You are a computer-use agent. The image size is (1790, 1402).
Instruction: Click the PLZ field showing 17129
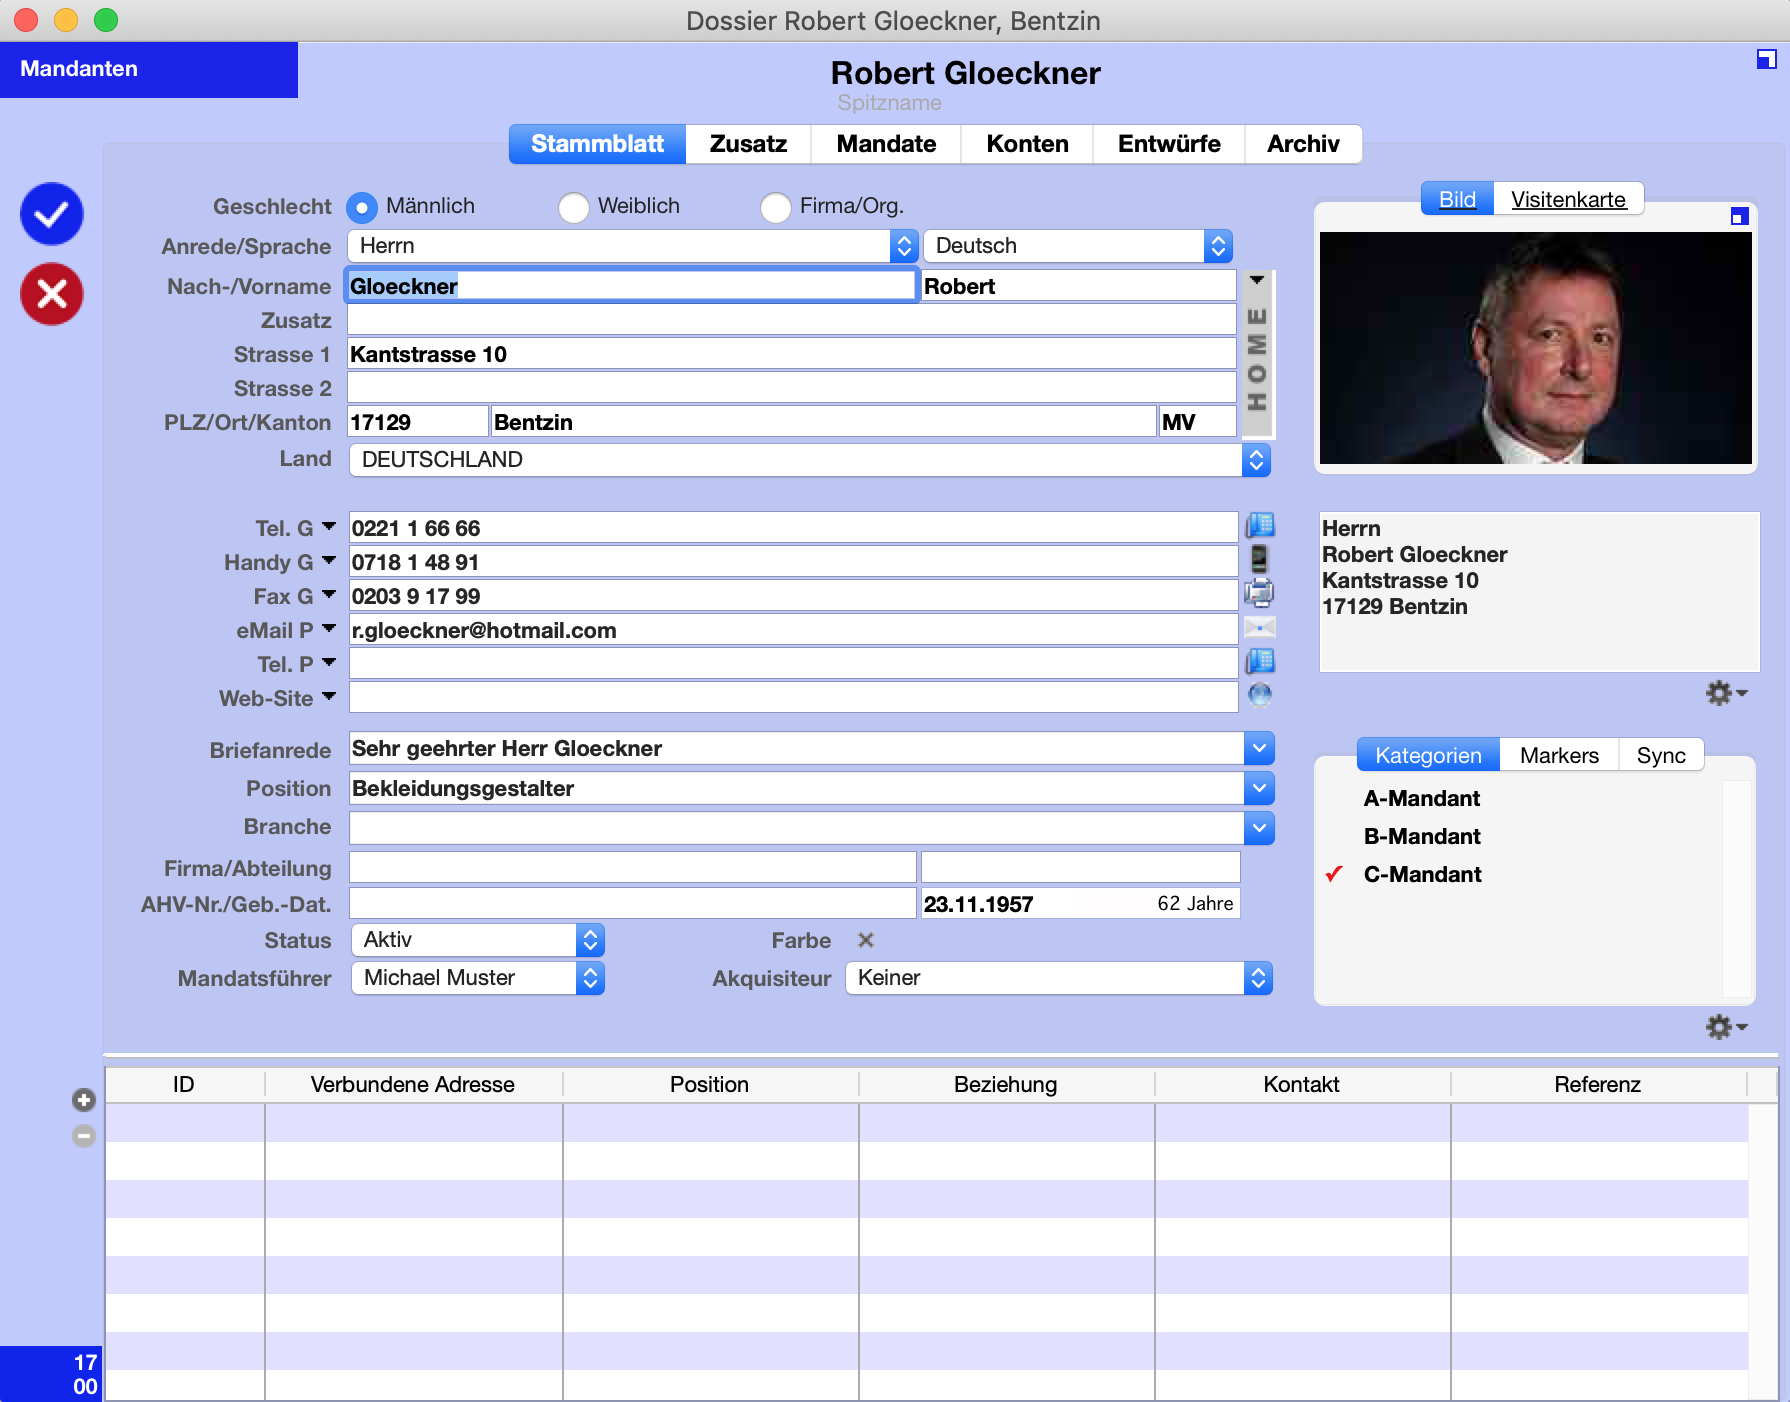(417, 422)
